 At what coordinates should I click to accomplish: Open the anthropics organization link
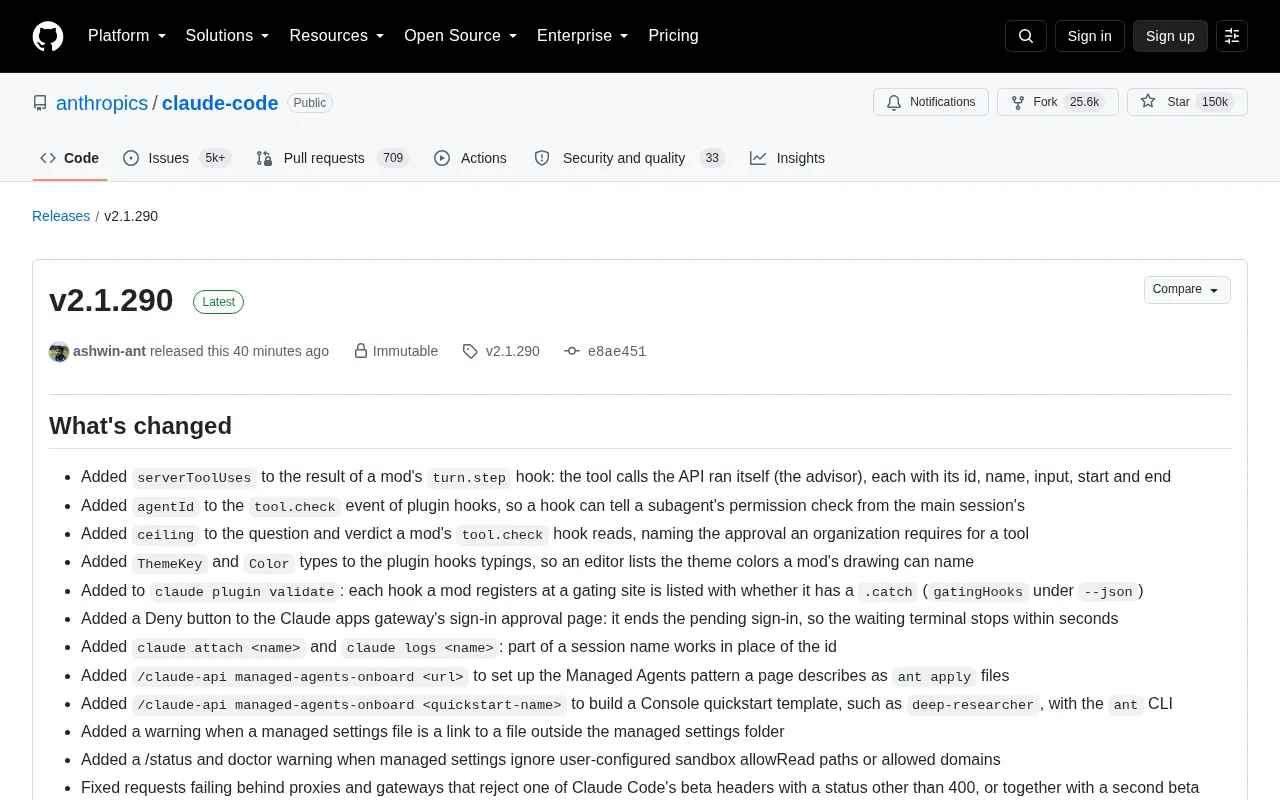[102, 103]
